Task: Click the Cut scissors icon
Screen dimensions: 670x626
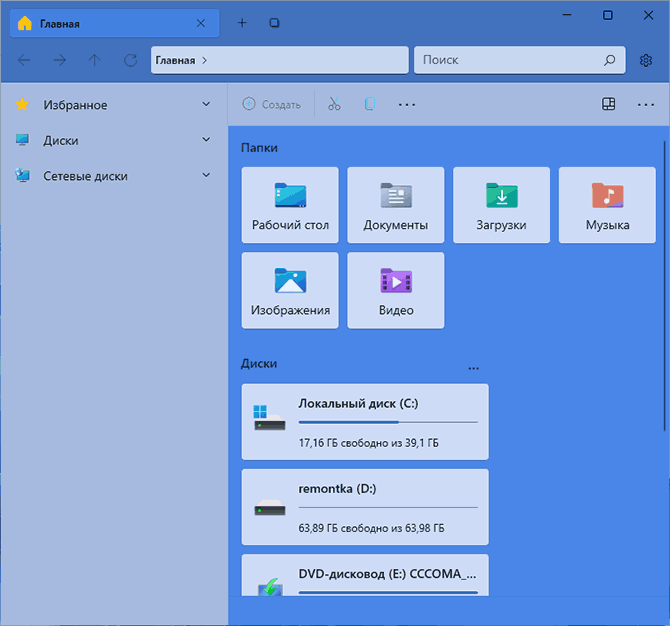Action: click(x=334, y=104)
